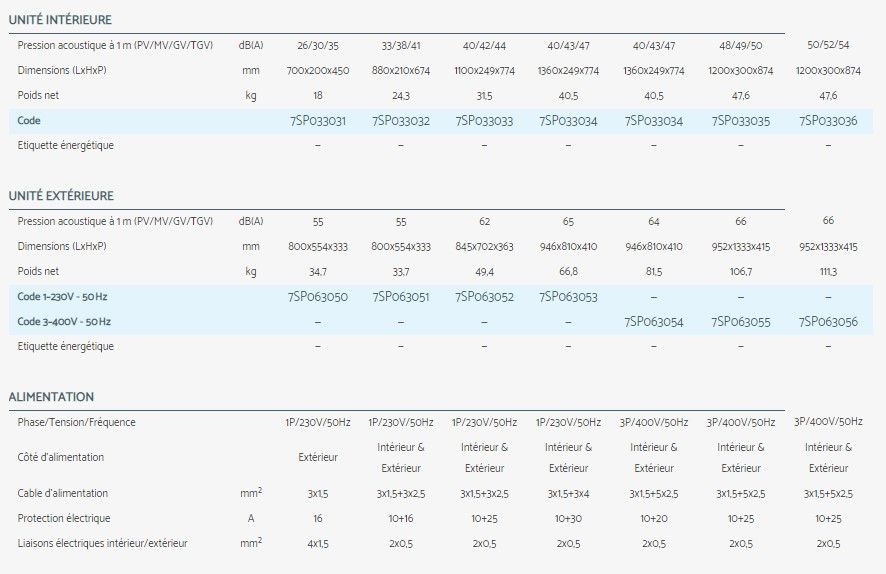Screen dimensions: 886x574
Task: Click outdoor unit code 7SP063051
Action: click(401, 297)
